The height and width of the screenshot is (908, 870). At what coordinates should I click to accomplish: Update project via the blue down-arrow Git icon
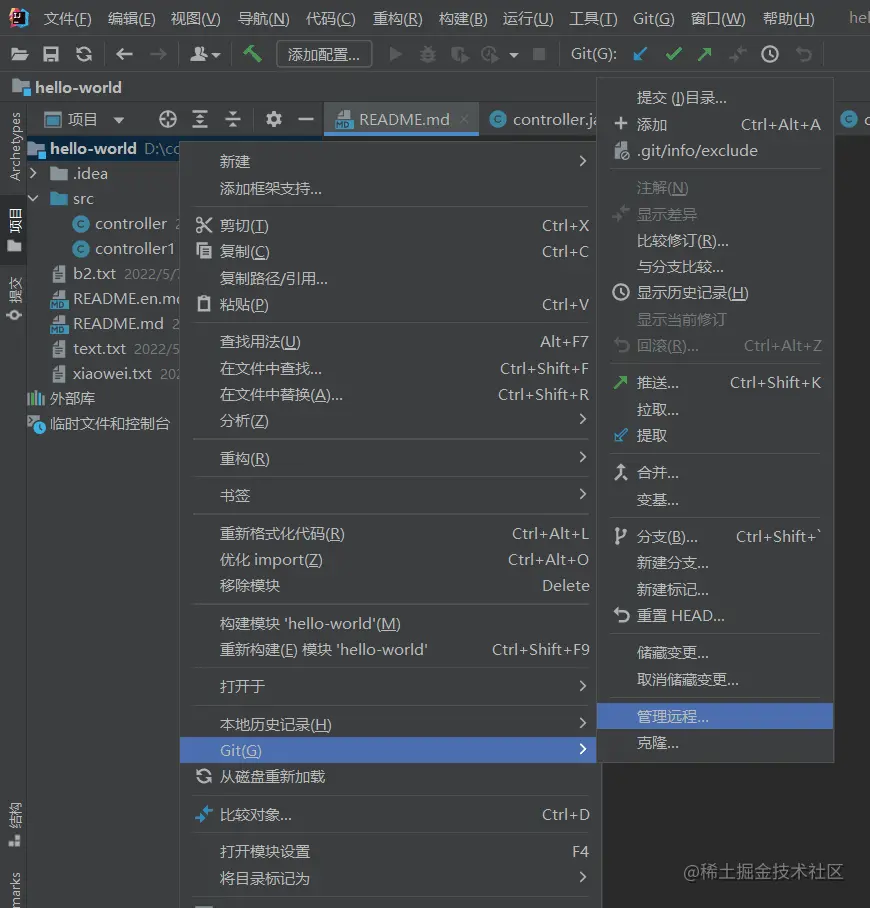640,53
